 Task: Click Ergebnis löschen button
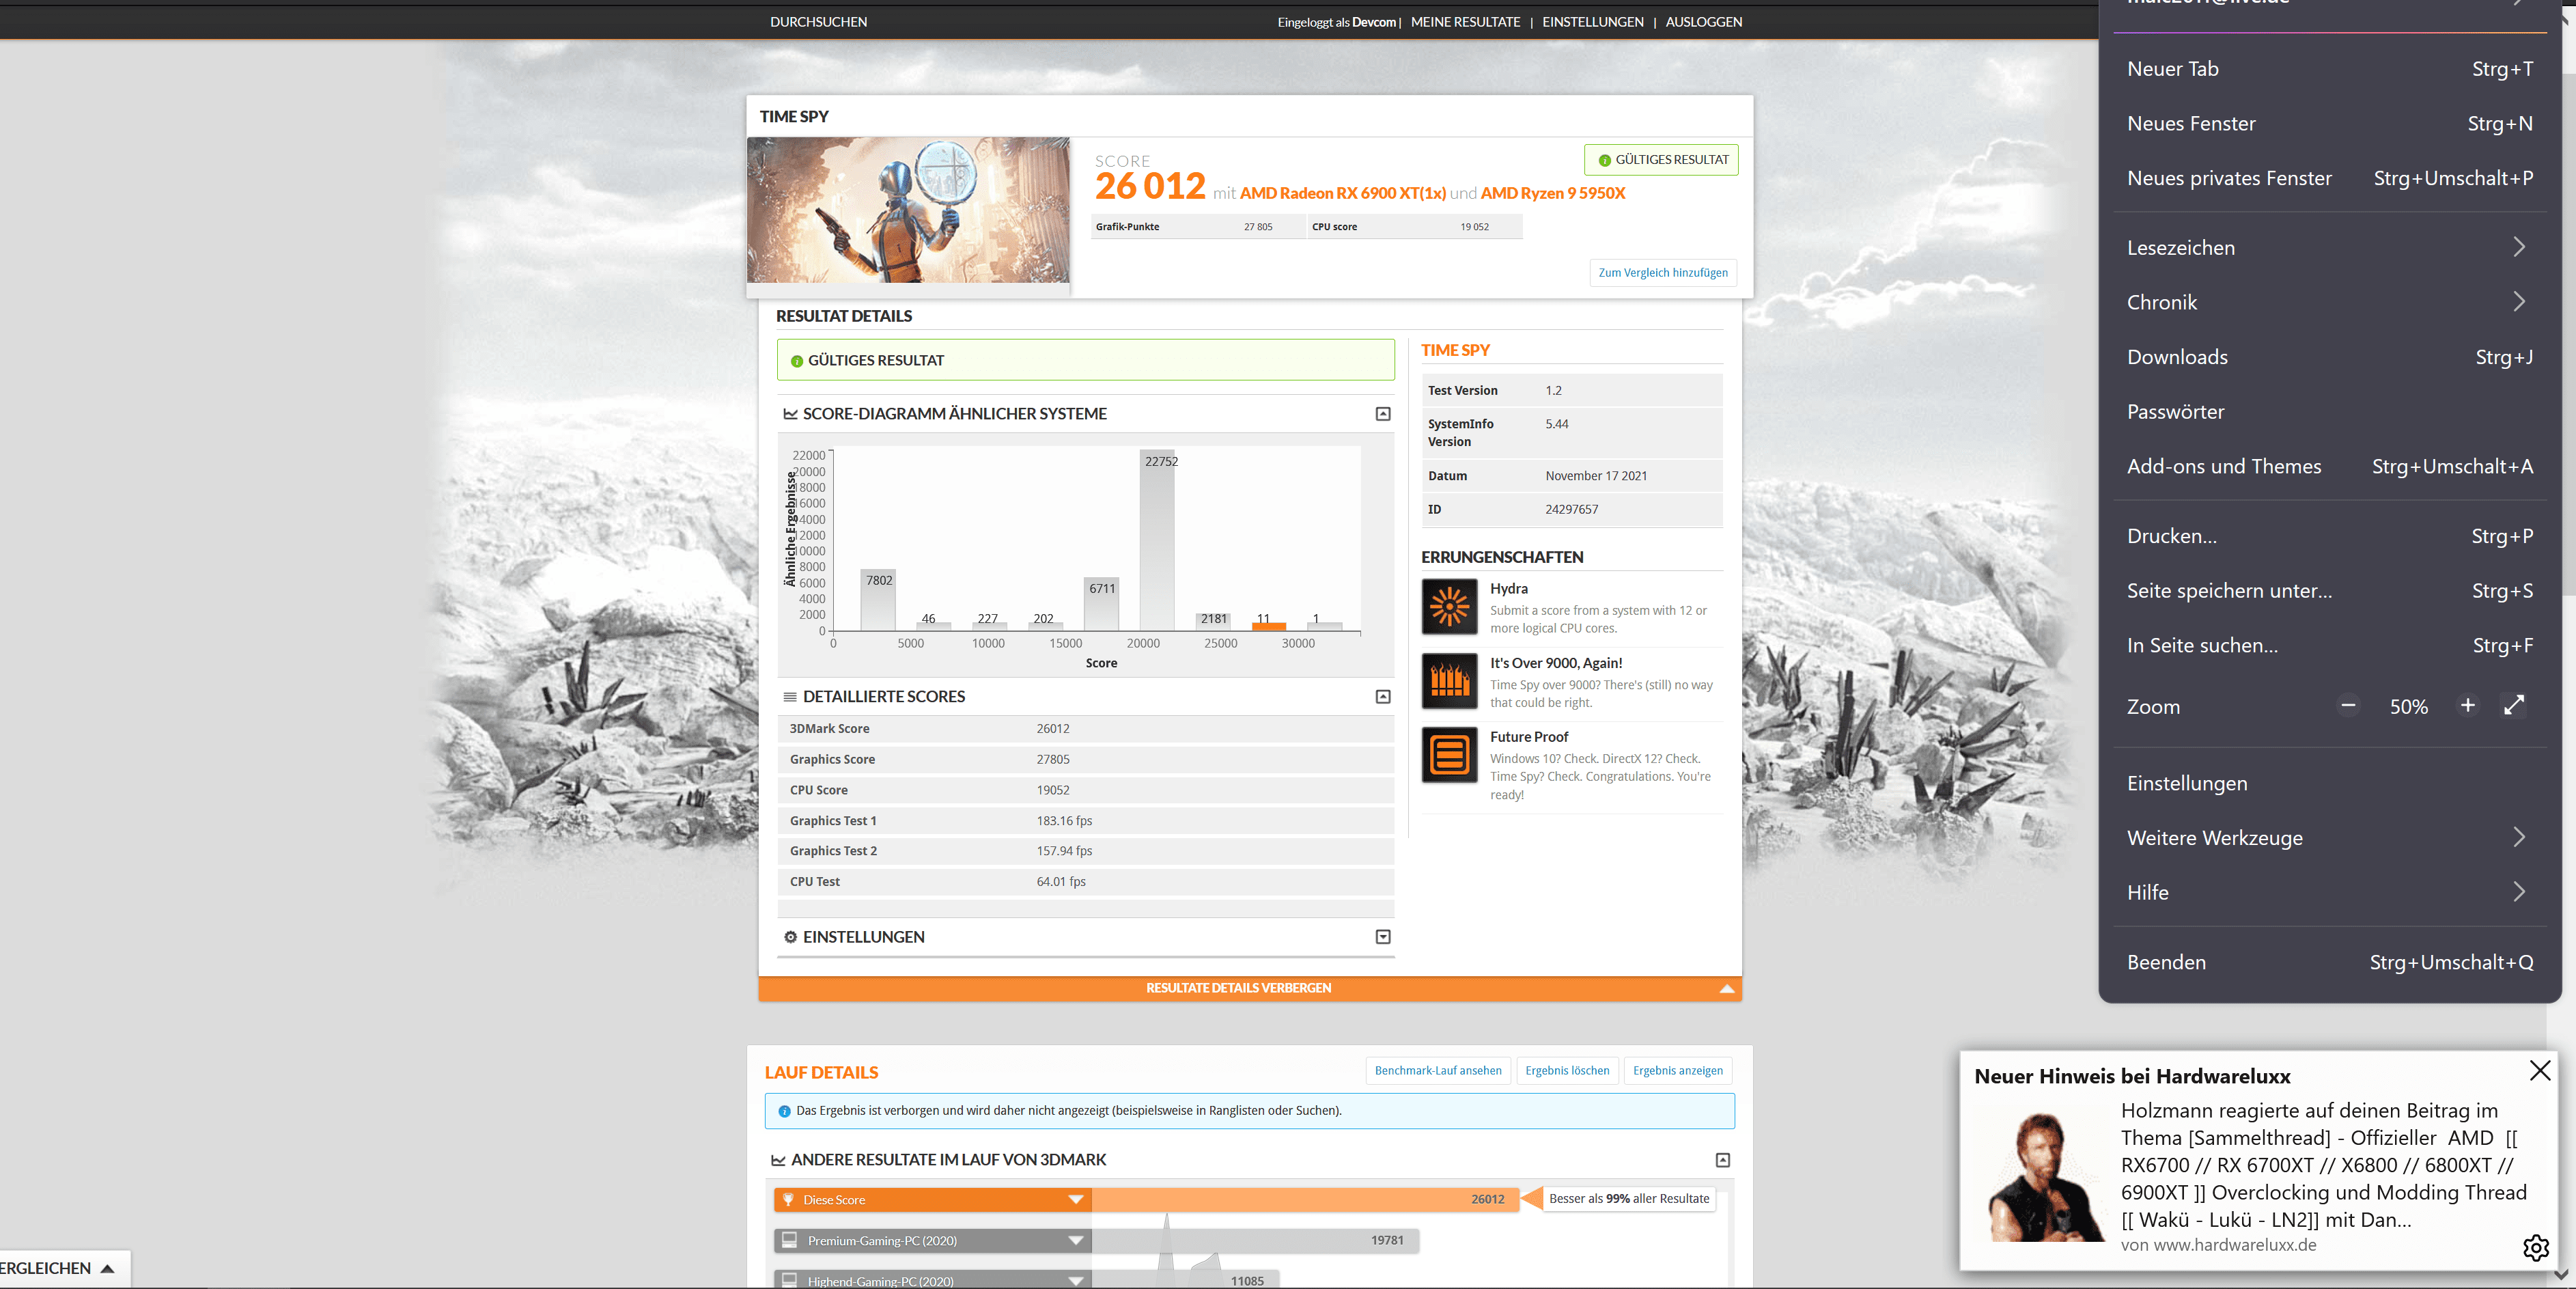1567,1070
